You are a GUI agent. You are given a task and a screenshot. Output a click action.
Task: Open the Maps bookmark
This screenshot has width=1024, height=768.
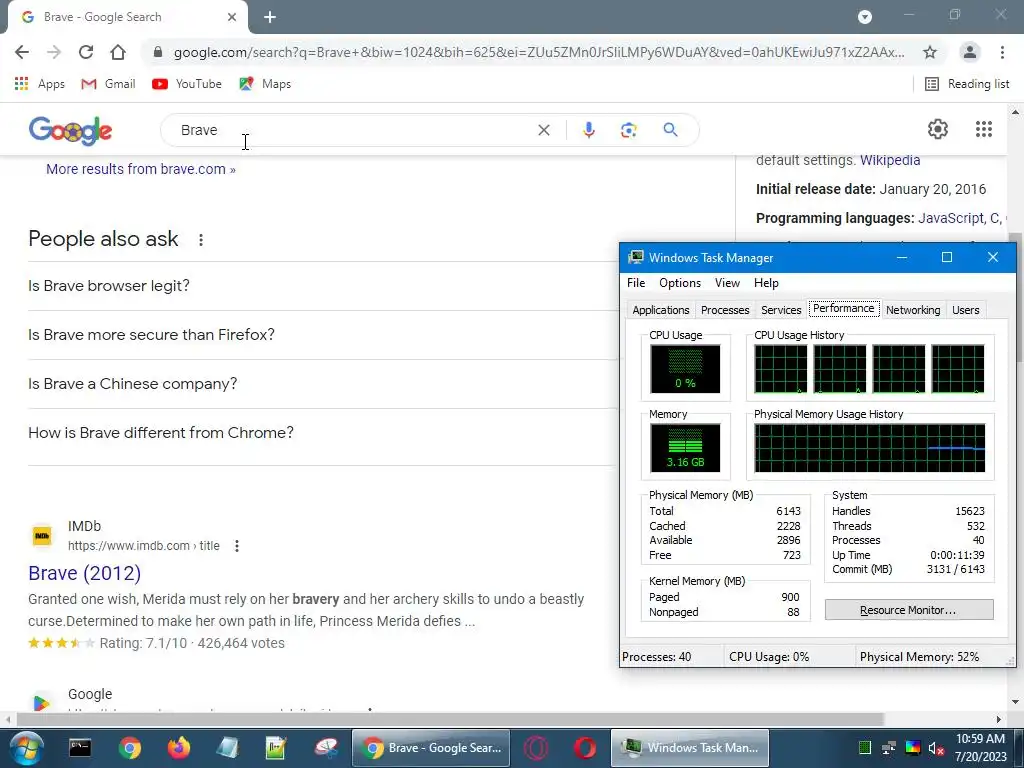tap(265, 84)
